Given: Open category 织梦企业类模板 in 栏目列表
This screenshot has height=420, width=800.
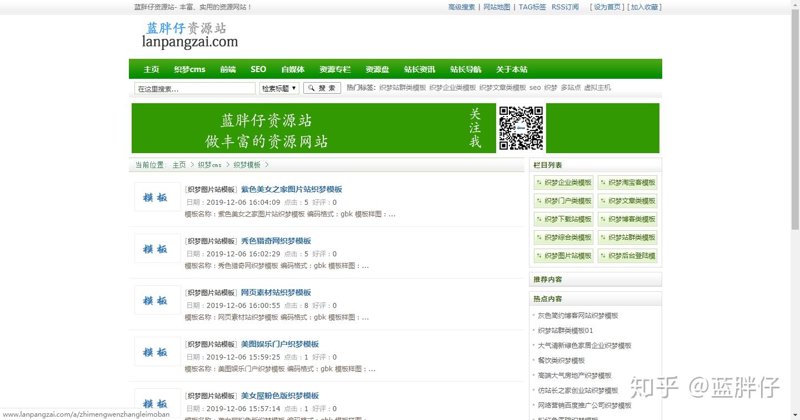Looking at the screenshot, I should [564, 182].
